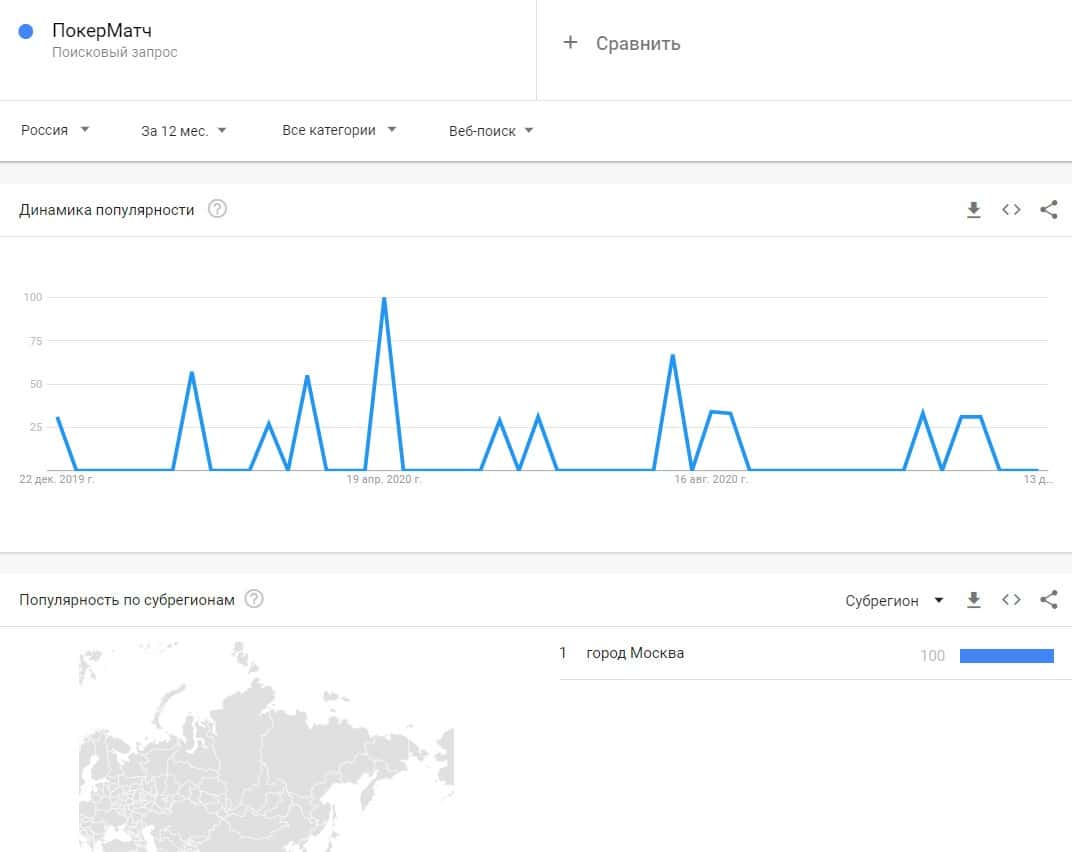Click the blue bar for город Москва
This screenshot has height=852, width=1072.
click(x=1006, y=656)
